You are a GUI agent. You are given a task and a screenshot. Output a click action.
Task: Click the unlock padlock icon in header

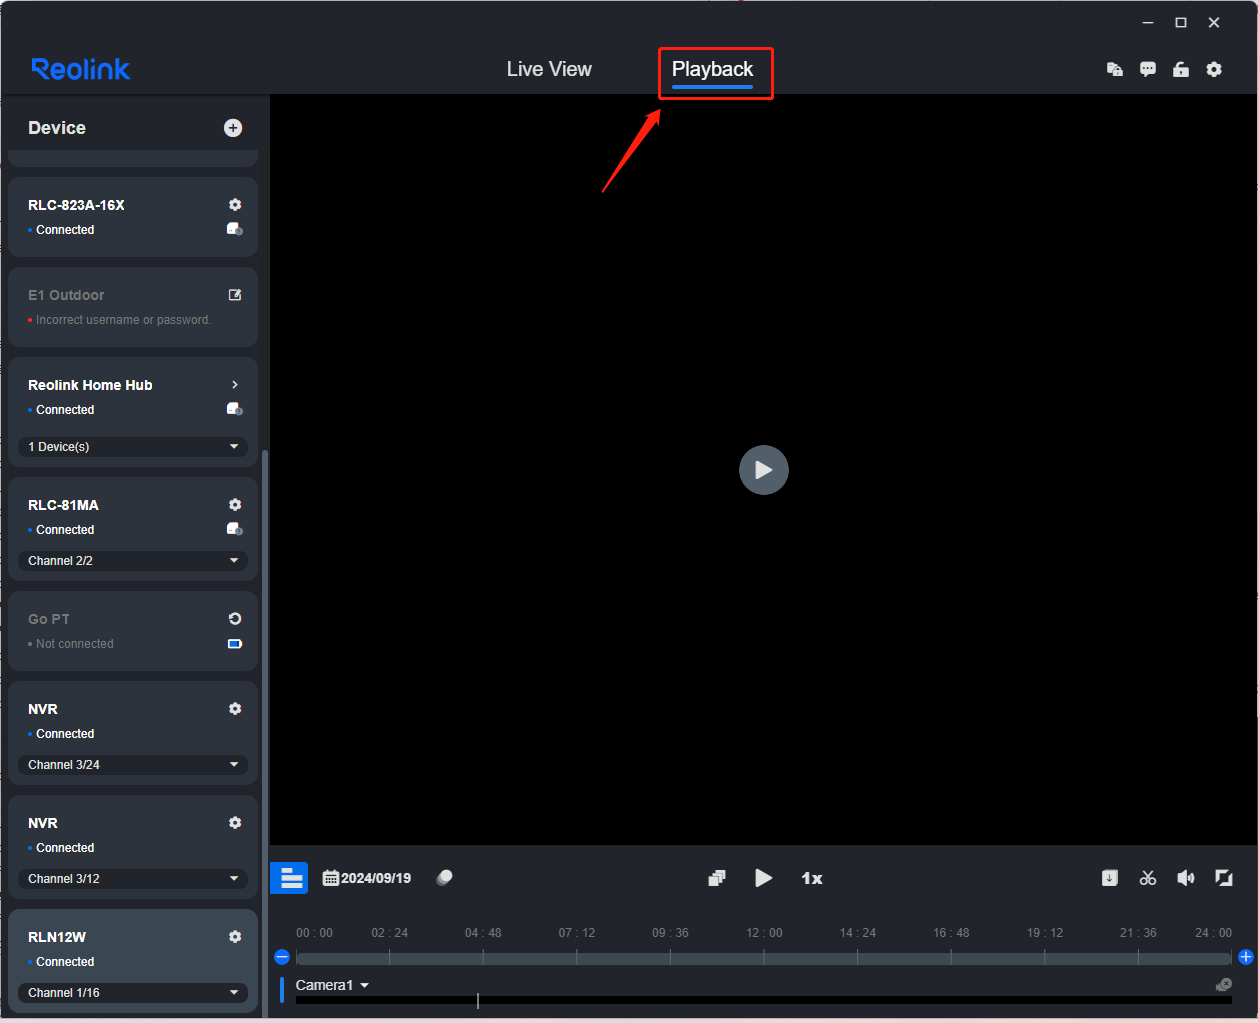[1181, 69]
